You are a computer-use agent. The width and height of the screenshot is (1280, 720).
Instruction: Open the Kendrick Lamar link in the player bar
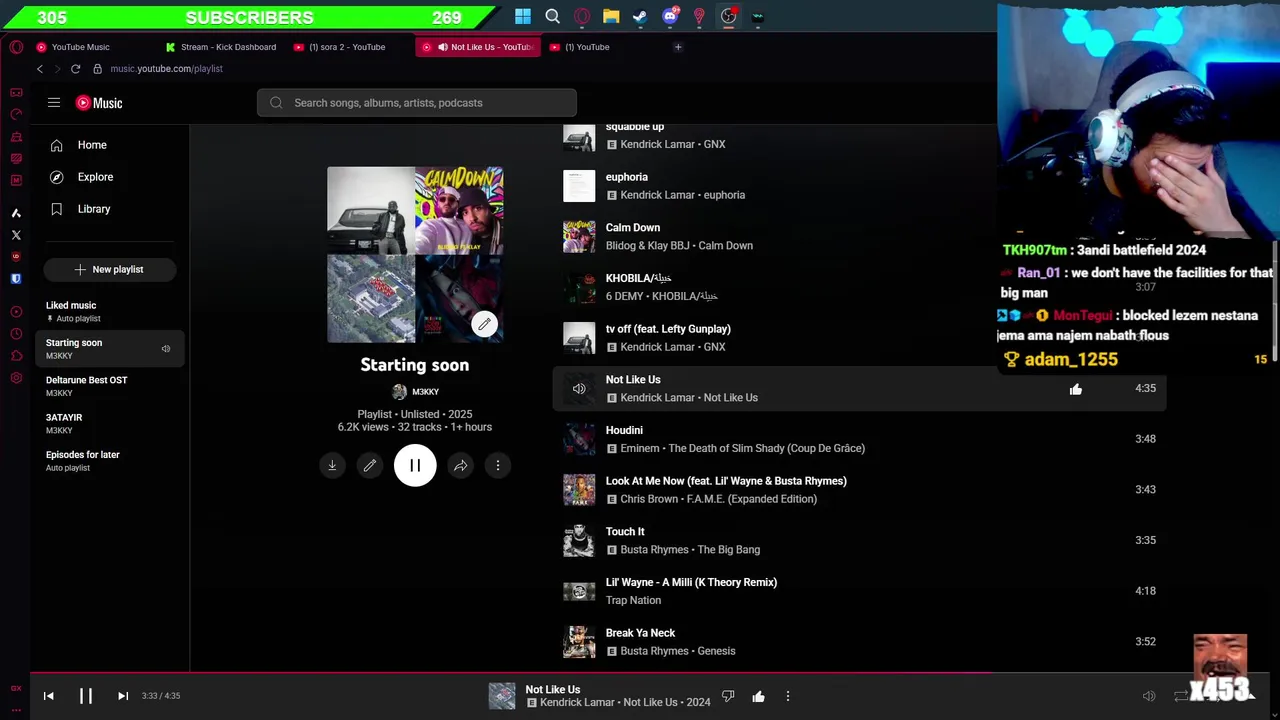[578, 703]
